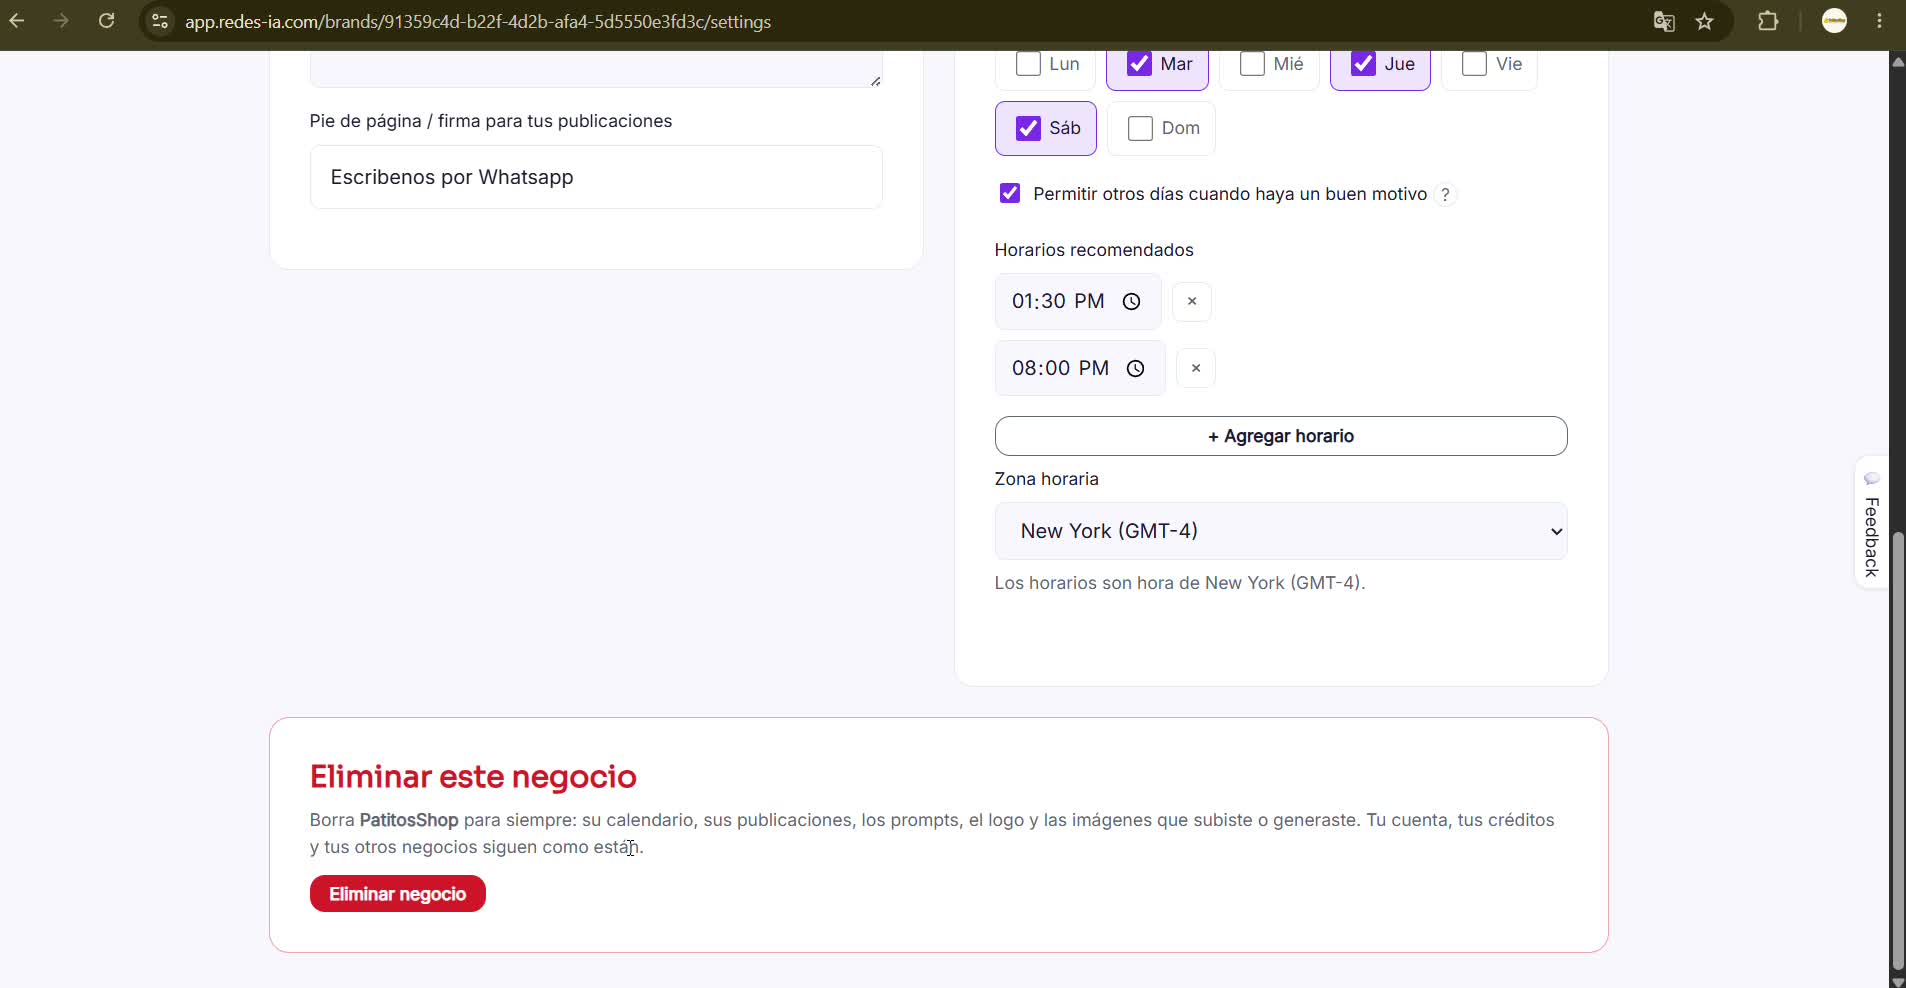Open the clock picker for 01:30 PM
Image resolution: width=1906 pixels, height=988 pixels.
1131,301
